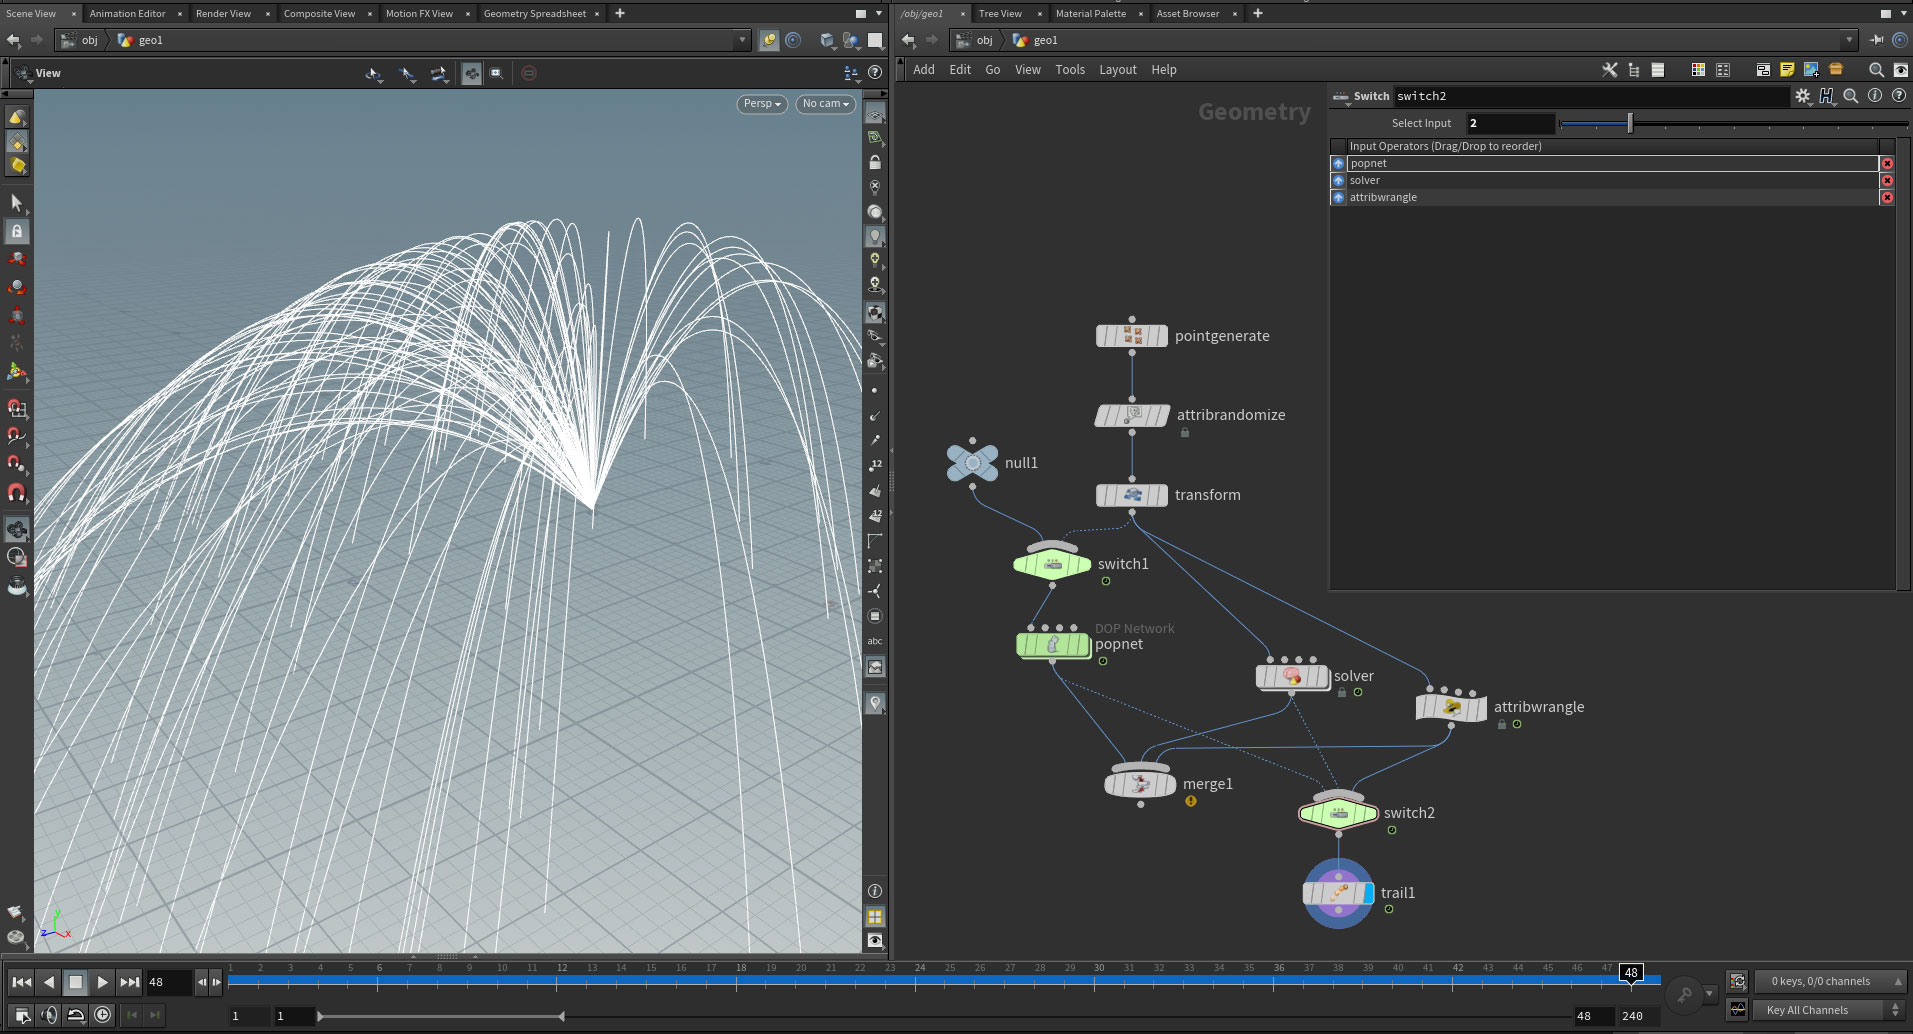This screenshot has height=1034, width=1913.
Task: Open the Add menu in network editor
Action: (924, 70)
